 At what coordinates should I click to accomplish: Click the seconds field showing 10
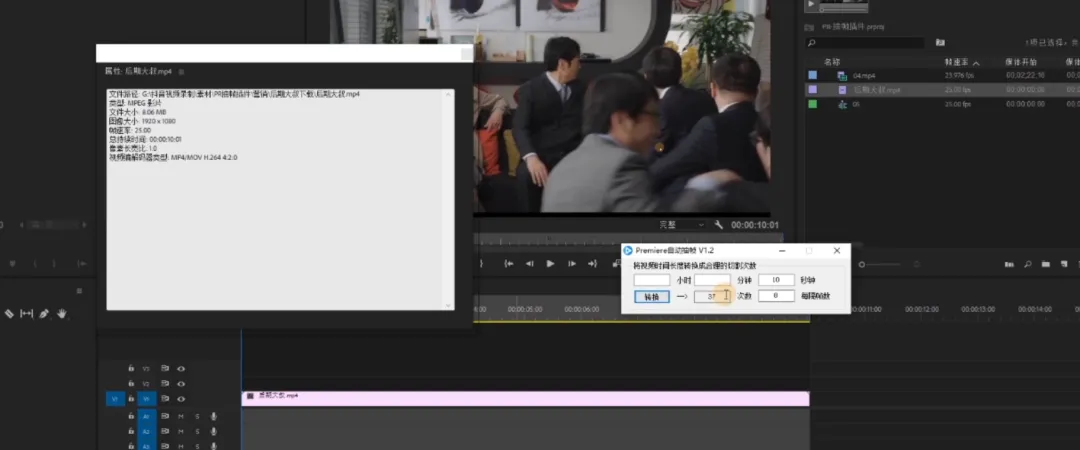click(776, 280)
